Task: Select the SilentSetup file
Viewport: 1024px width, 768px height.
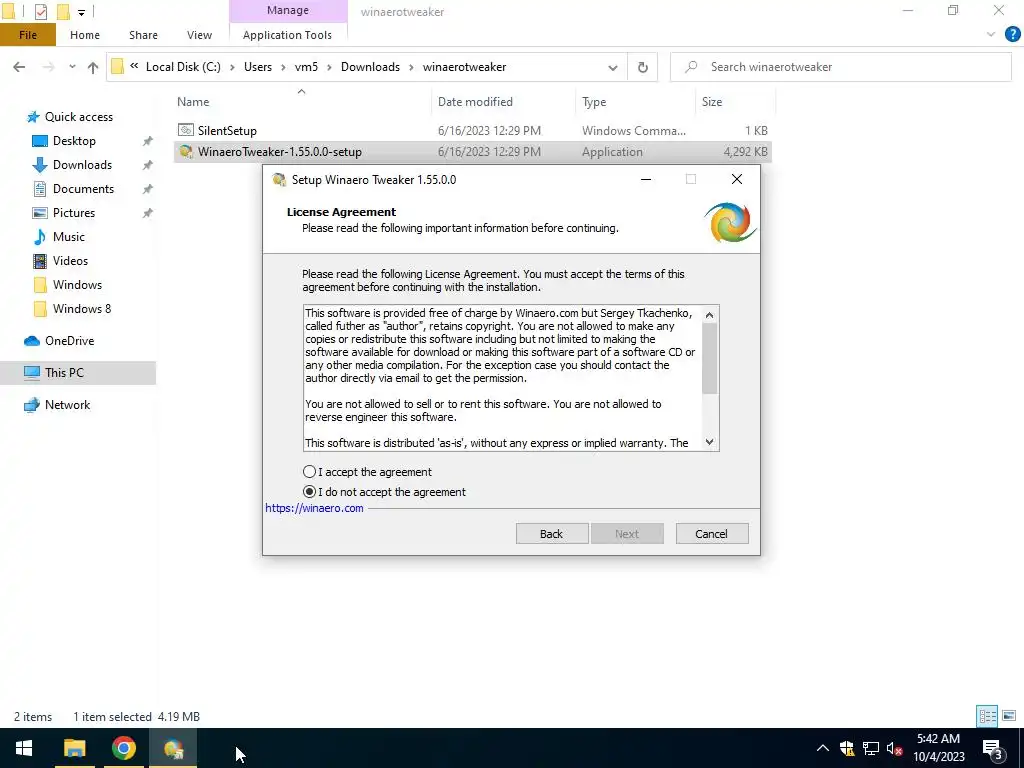Action: pos(472,131)
